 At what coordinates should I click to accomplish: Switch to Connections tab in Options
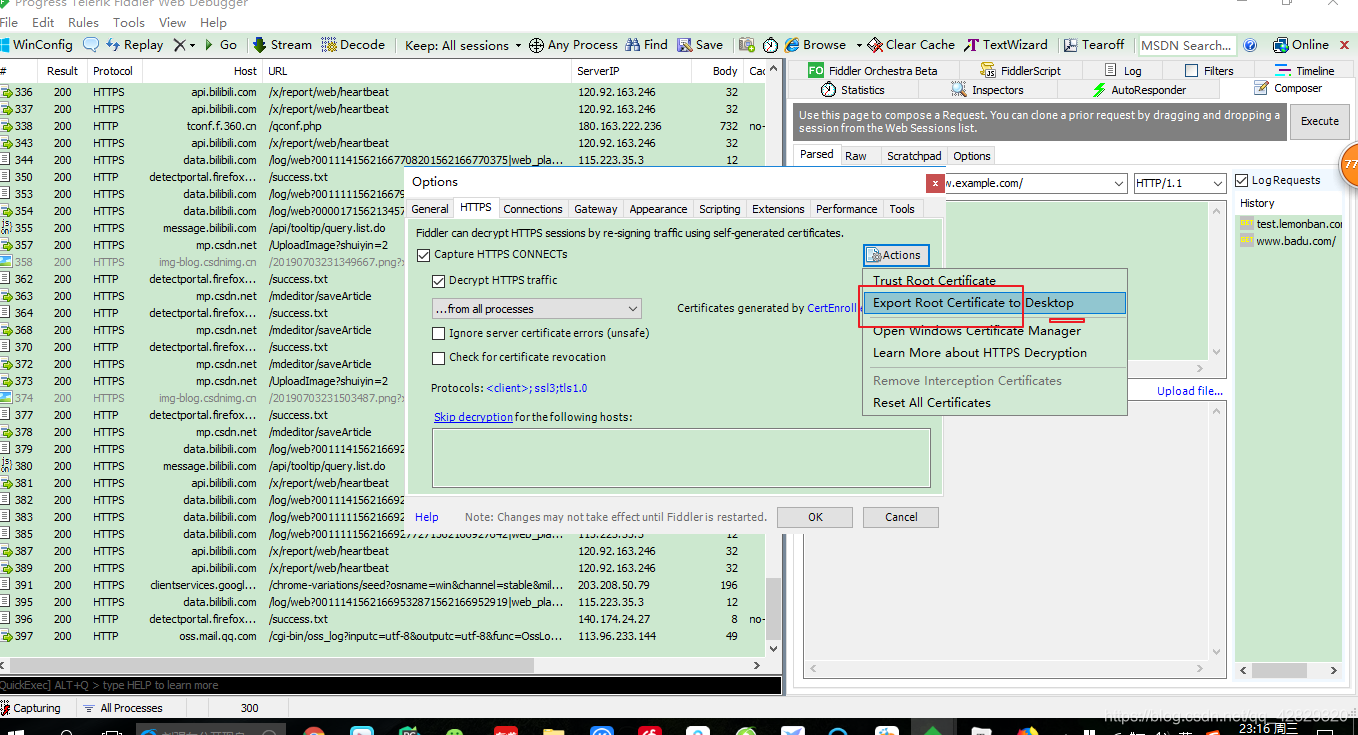click(533, 209)
